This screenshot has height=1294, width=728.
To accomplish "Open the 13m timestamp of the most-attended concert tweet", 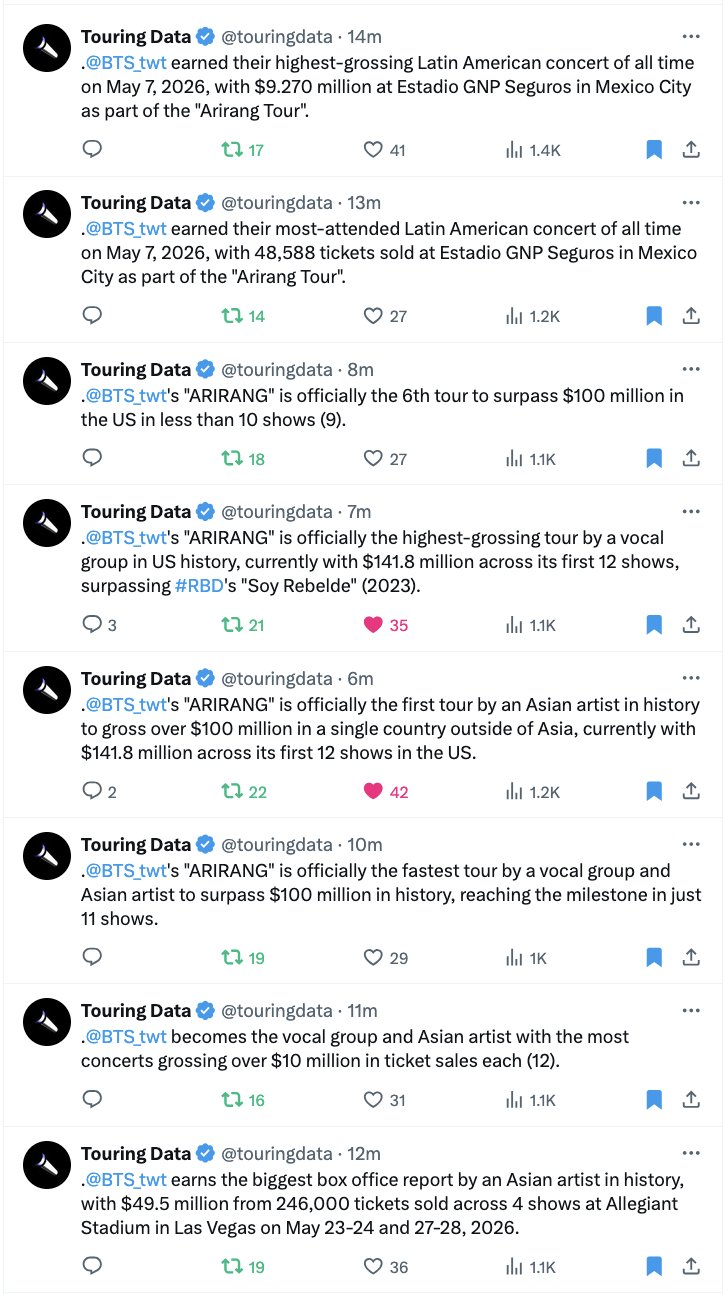I will (x=363, y=203).
